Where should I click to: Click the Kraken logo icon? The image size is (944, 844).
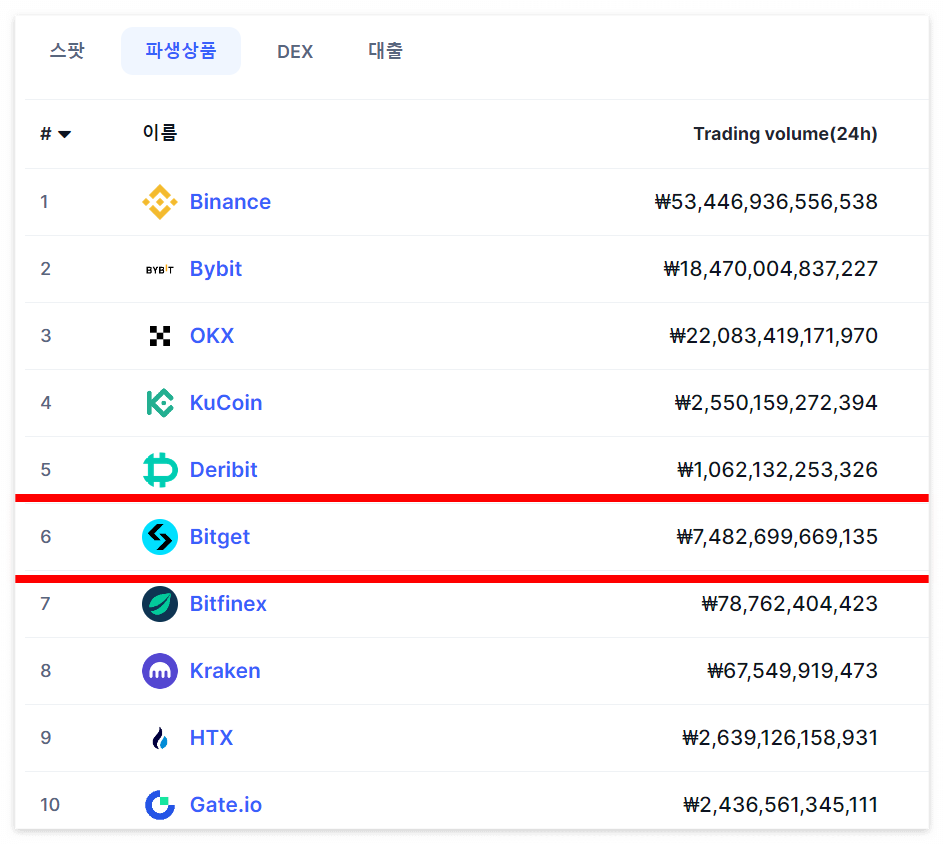tap(160, 671)
